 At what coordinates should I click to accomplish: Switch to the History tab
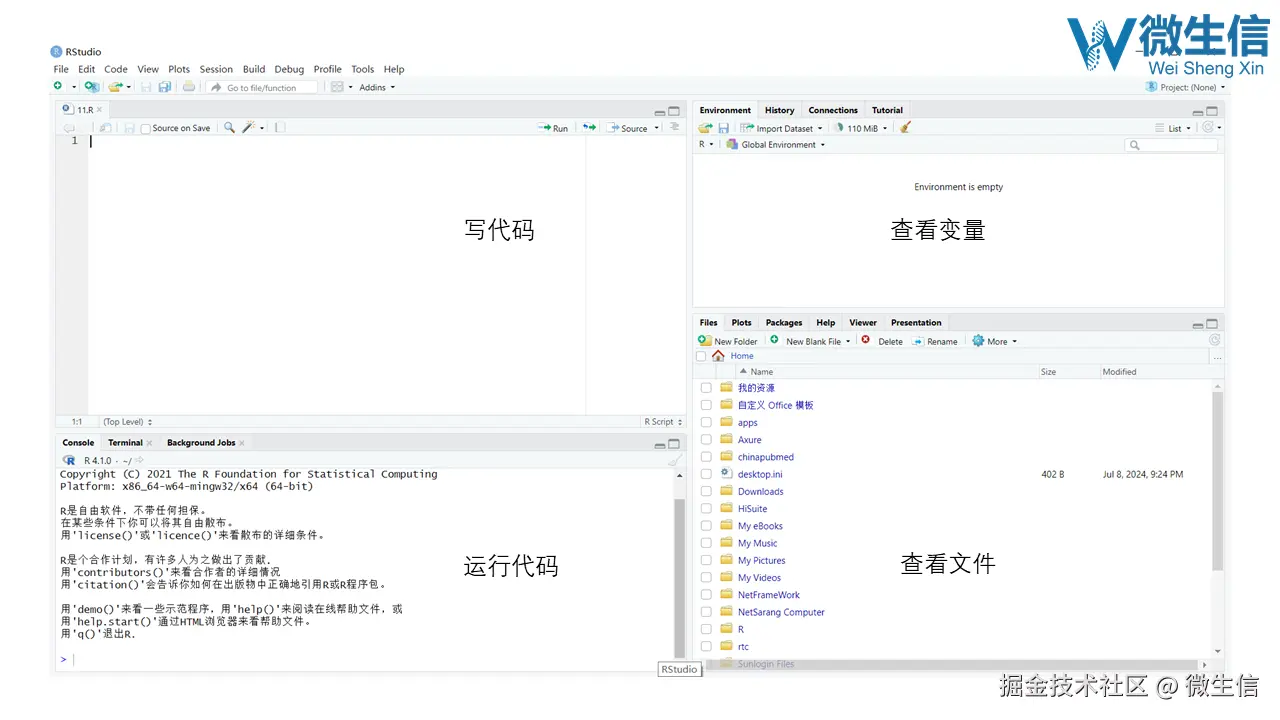click(779, 110)
